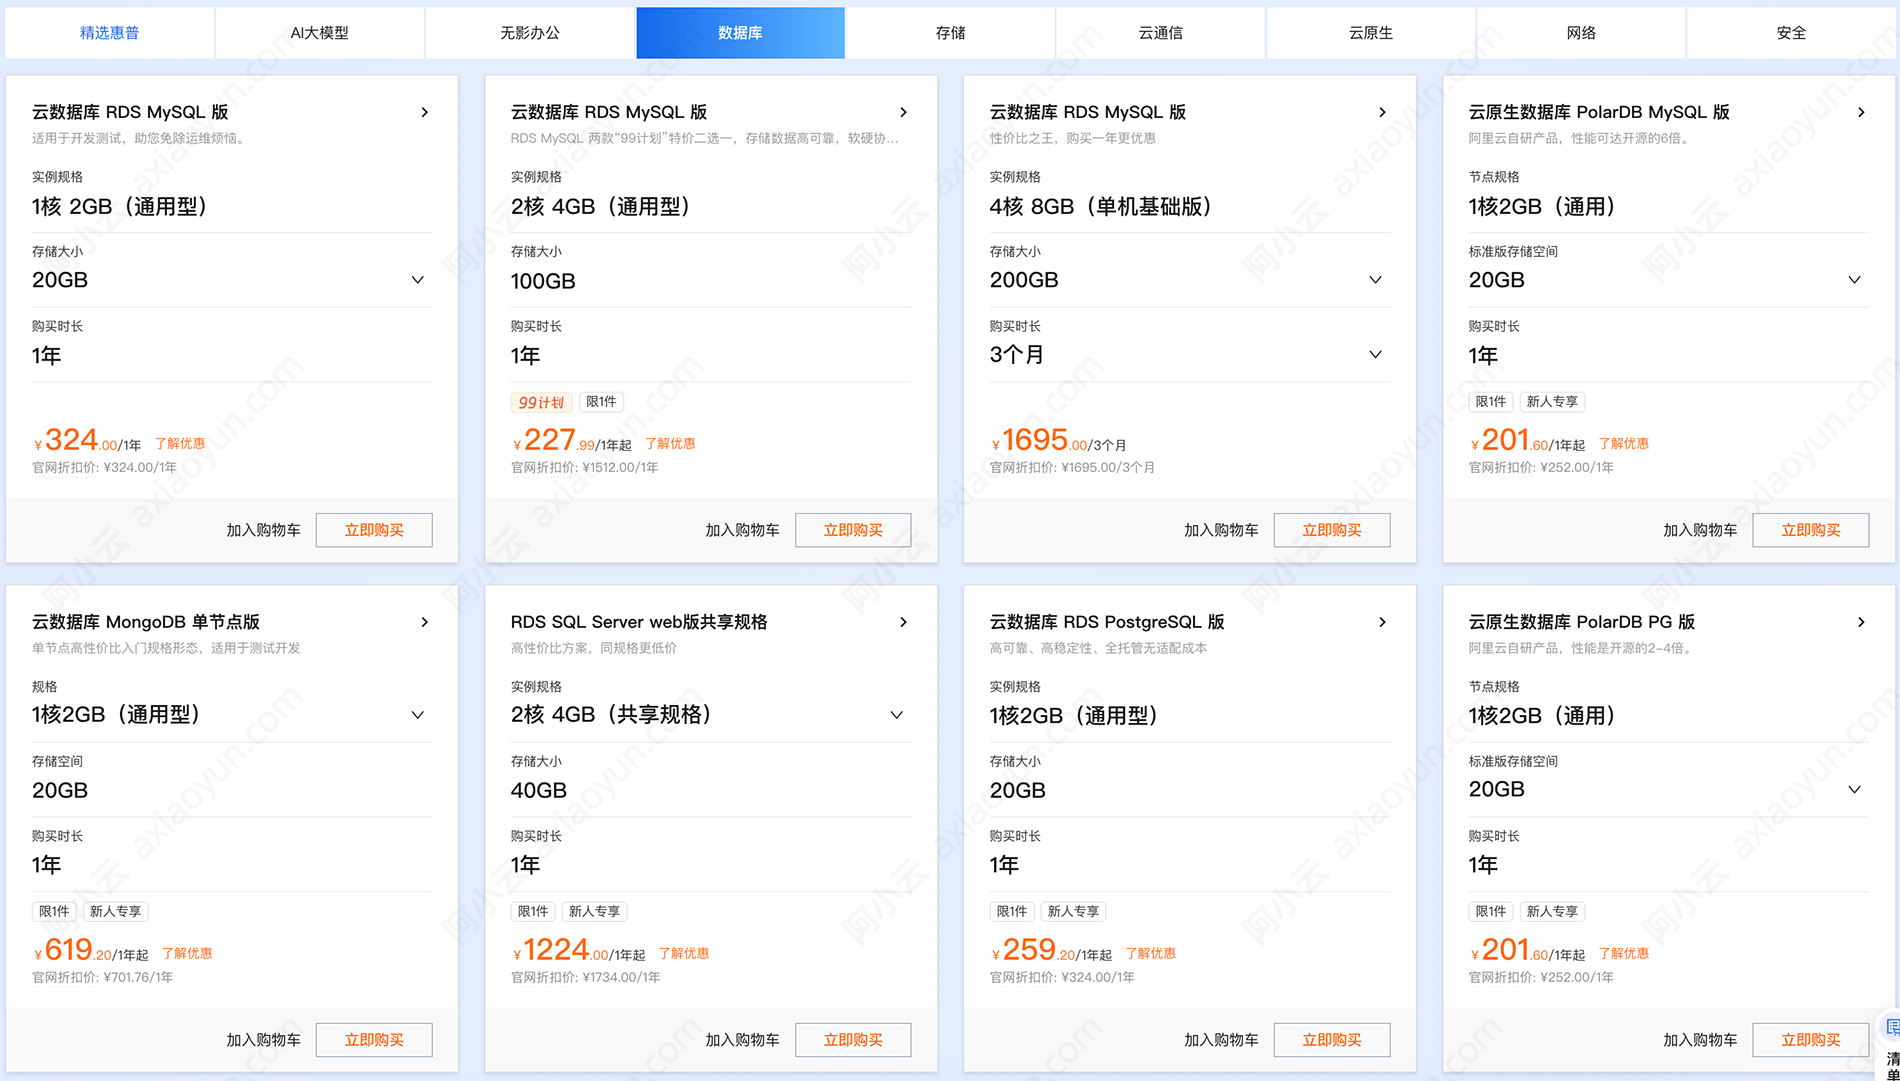
Task: Buy now the ¥1695 RDS MySQL plan
Action: pyautogui.click(x=1332, y=530)
